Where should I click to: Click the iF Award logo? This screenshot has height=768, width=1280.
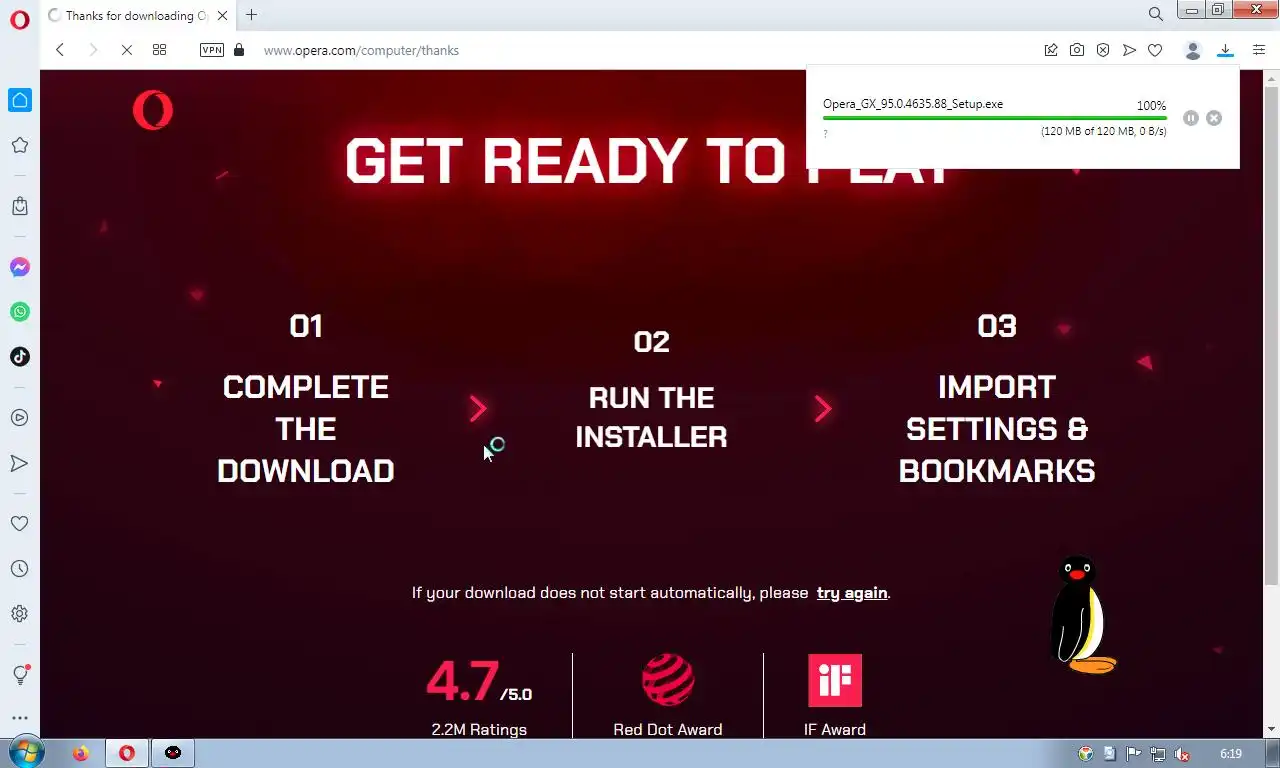click(835, 680)
